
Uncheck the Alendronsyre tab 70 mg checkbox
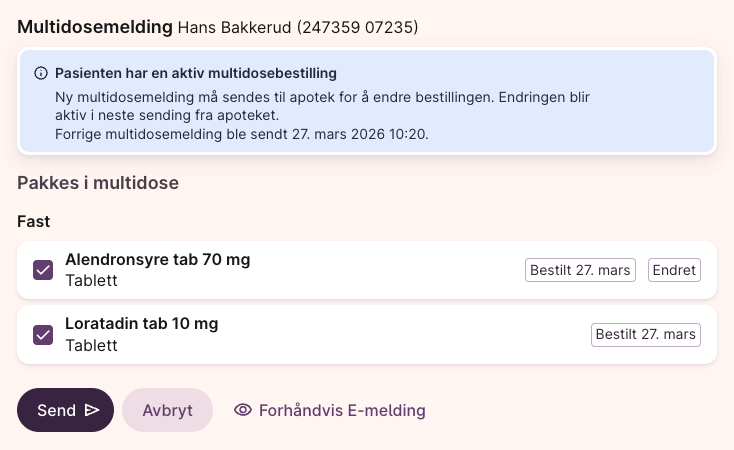tap(44, 270)
